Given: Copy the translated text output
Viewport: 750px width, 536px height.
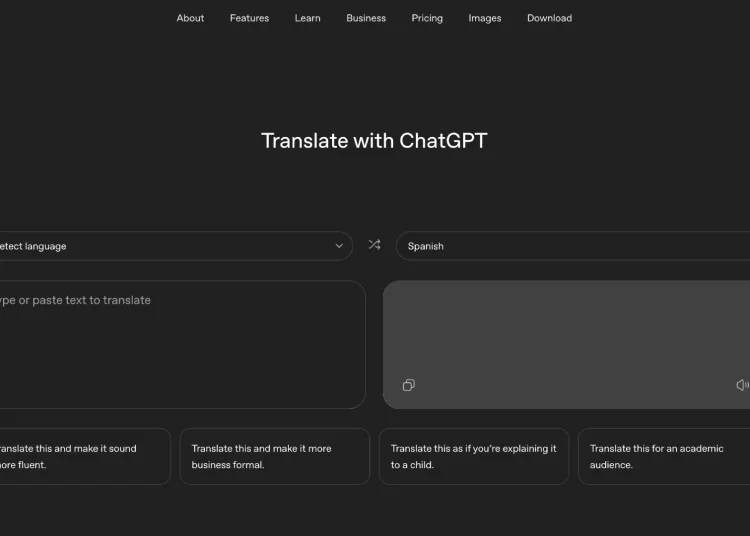Looking at the screenshot, I should click(x=408, y=385).
